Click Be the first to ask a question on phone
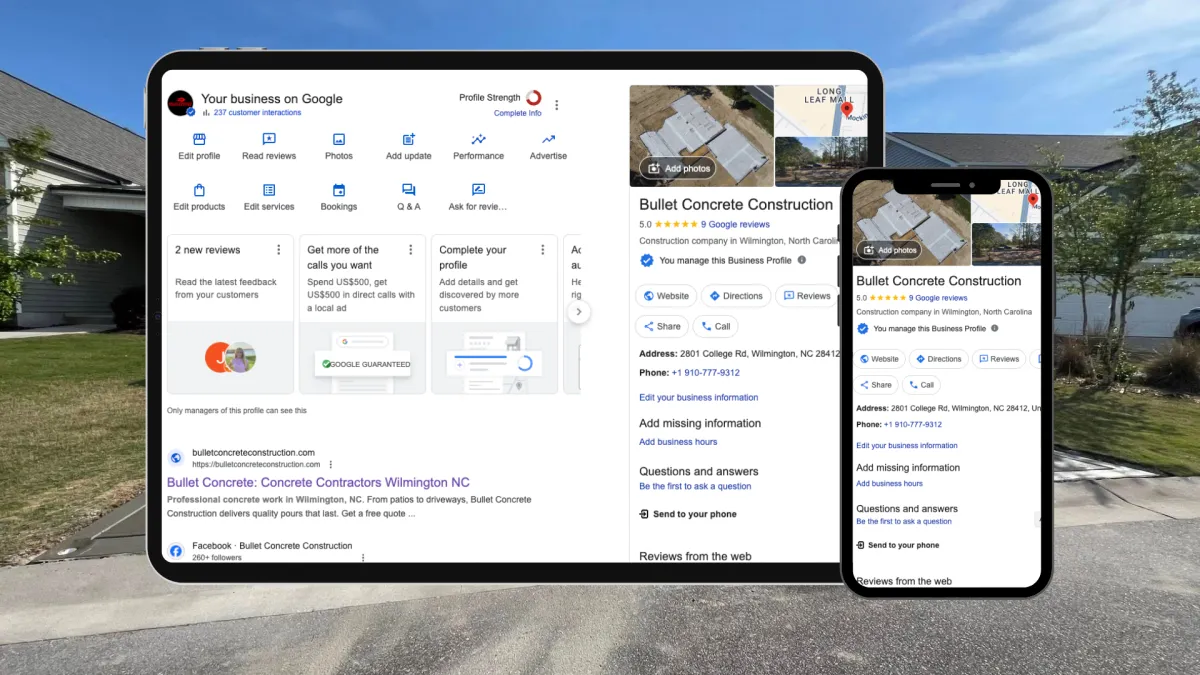This screenshot has width=1200, height=675. [x=904, y=521]
